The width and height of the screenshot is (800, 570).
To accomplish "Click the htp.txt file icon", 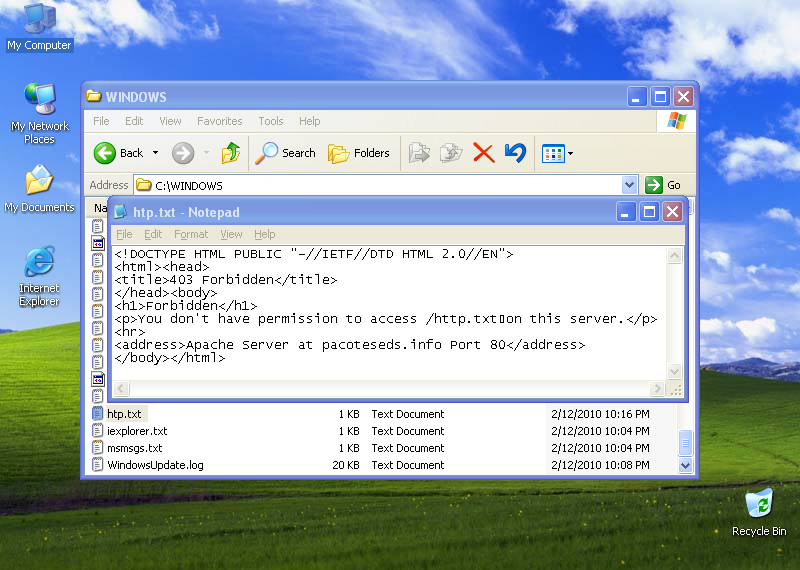I will [x=97, y=414].
